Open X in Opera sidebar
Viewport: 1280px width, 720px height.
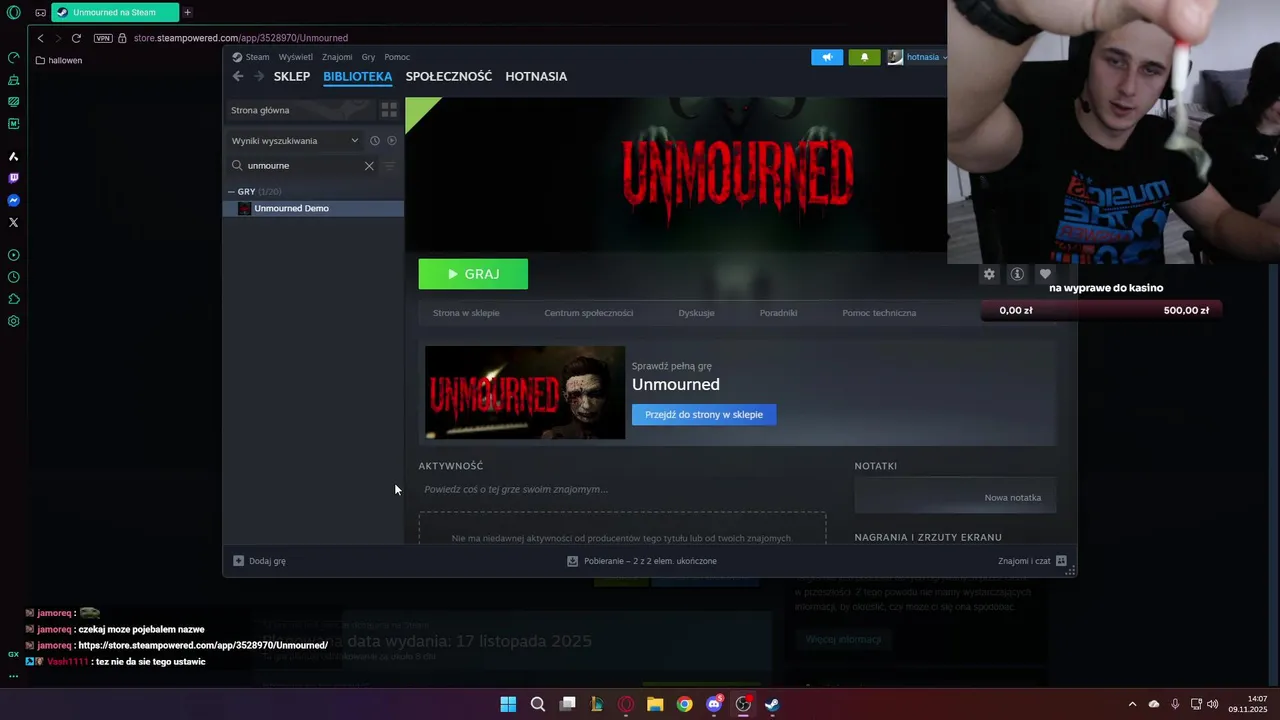coord(13,222)
